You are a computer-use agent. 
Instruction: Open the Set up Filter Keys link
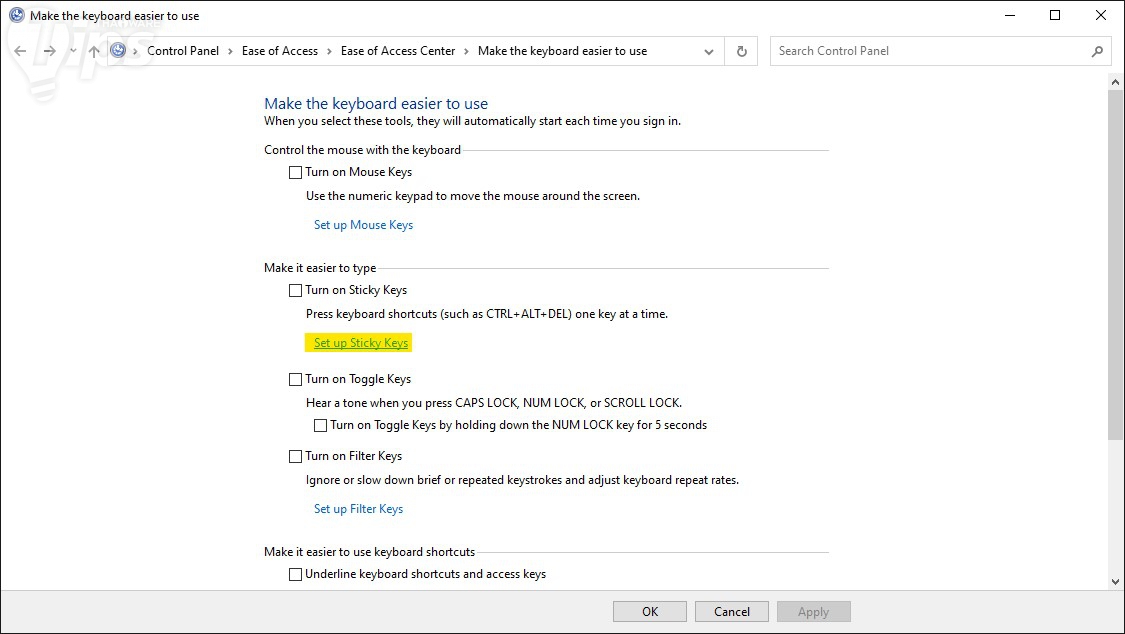(x=358, y=509)
